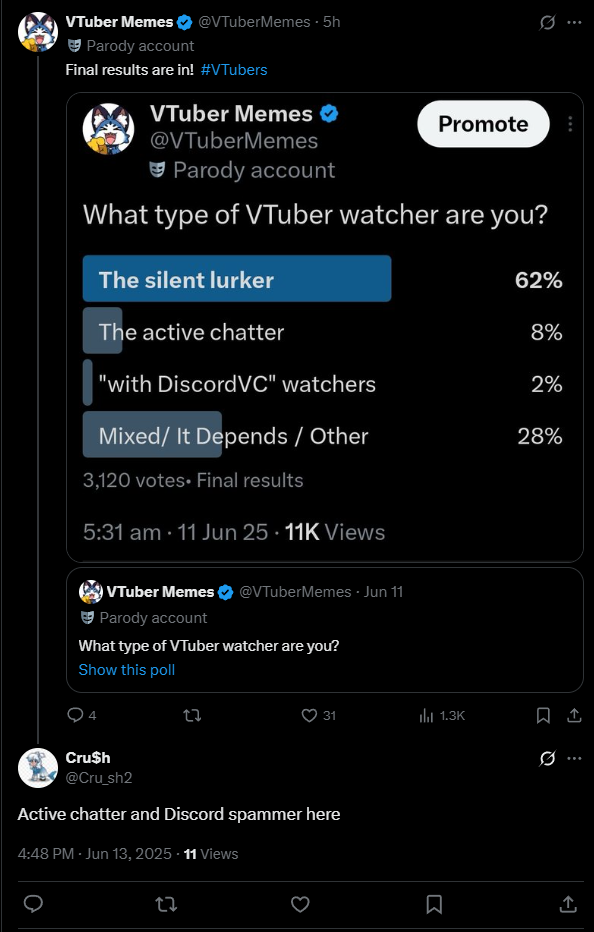
Task: Repost the VTuber Memes poll results tweet
Action: tap(192, 716)
